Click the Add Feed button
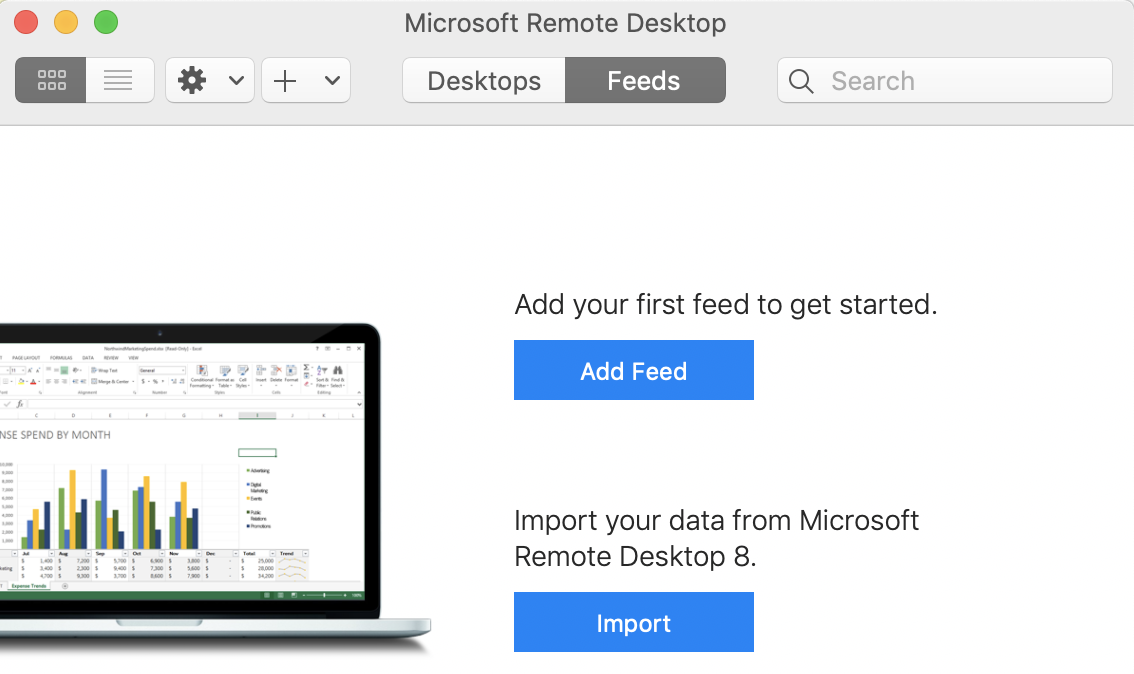 tap(634, 370)
